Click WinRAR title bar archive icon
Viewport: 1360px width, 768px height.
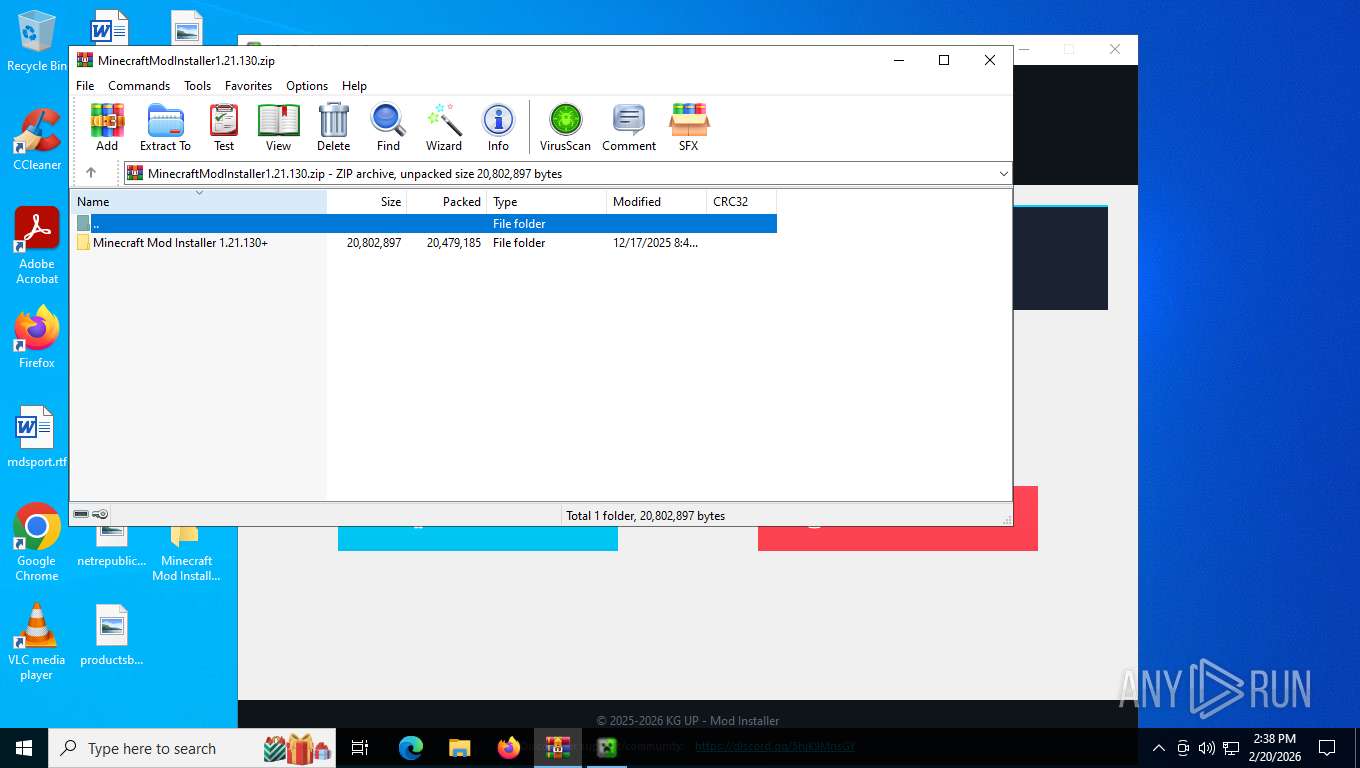click(x=85, y=60)
